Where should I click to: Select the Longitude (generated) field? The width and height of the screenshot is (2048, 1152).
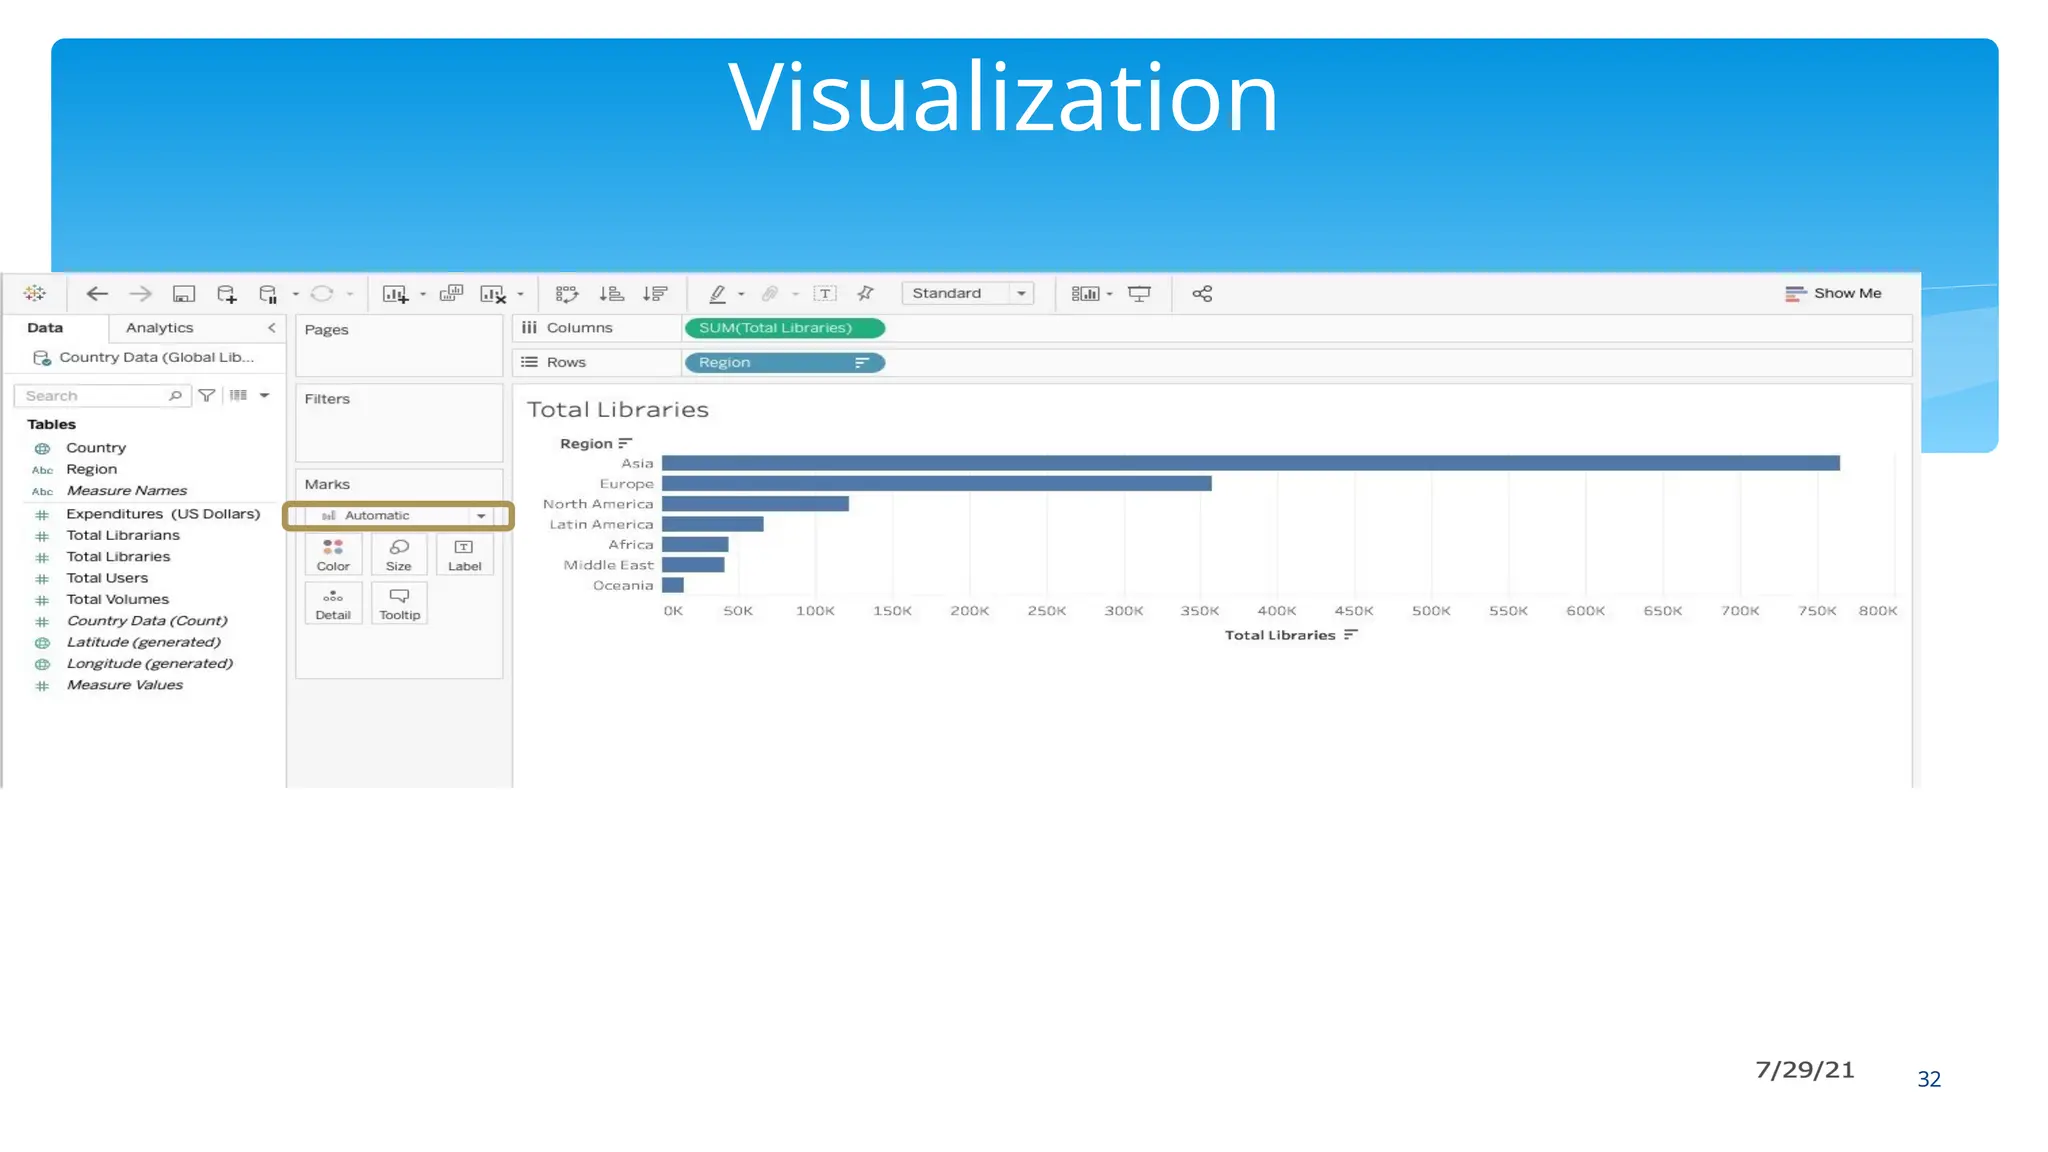pos(149,664)
